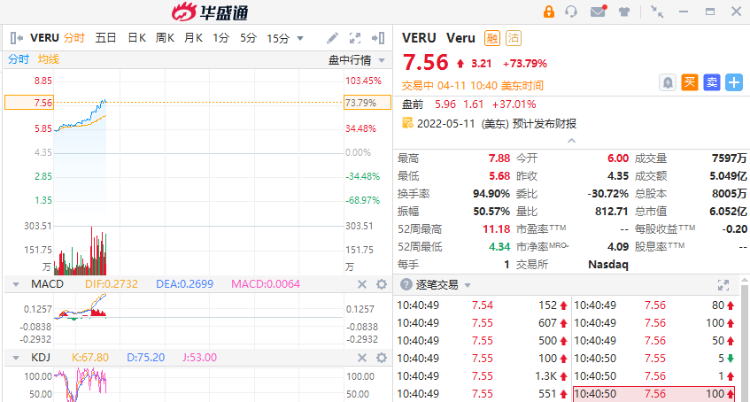Click the orange Buy (买) button

[x=689, y=83]
